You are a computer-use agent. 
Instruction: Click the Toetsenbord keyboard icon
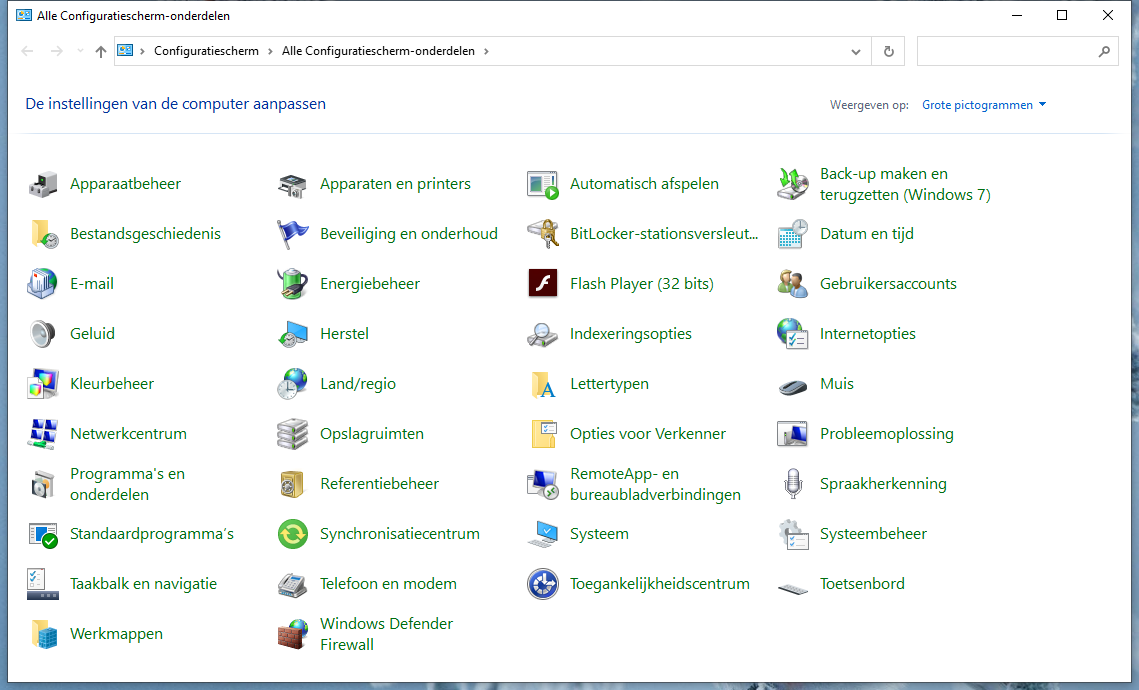tap(793, 588)
